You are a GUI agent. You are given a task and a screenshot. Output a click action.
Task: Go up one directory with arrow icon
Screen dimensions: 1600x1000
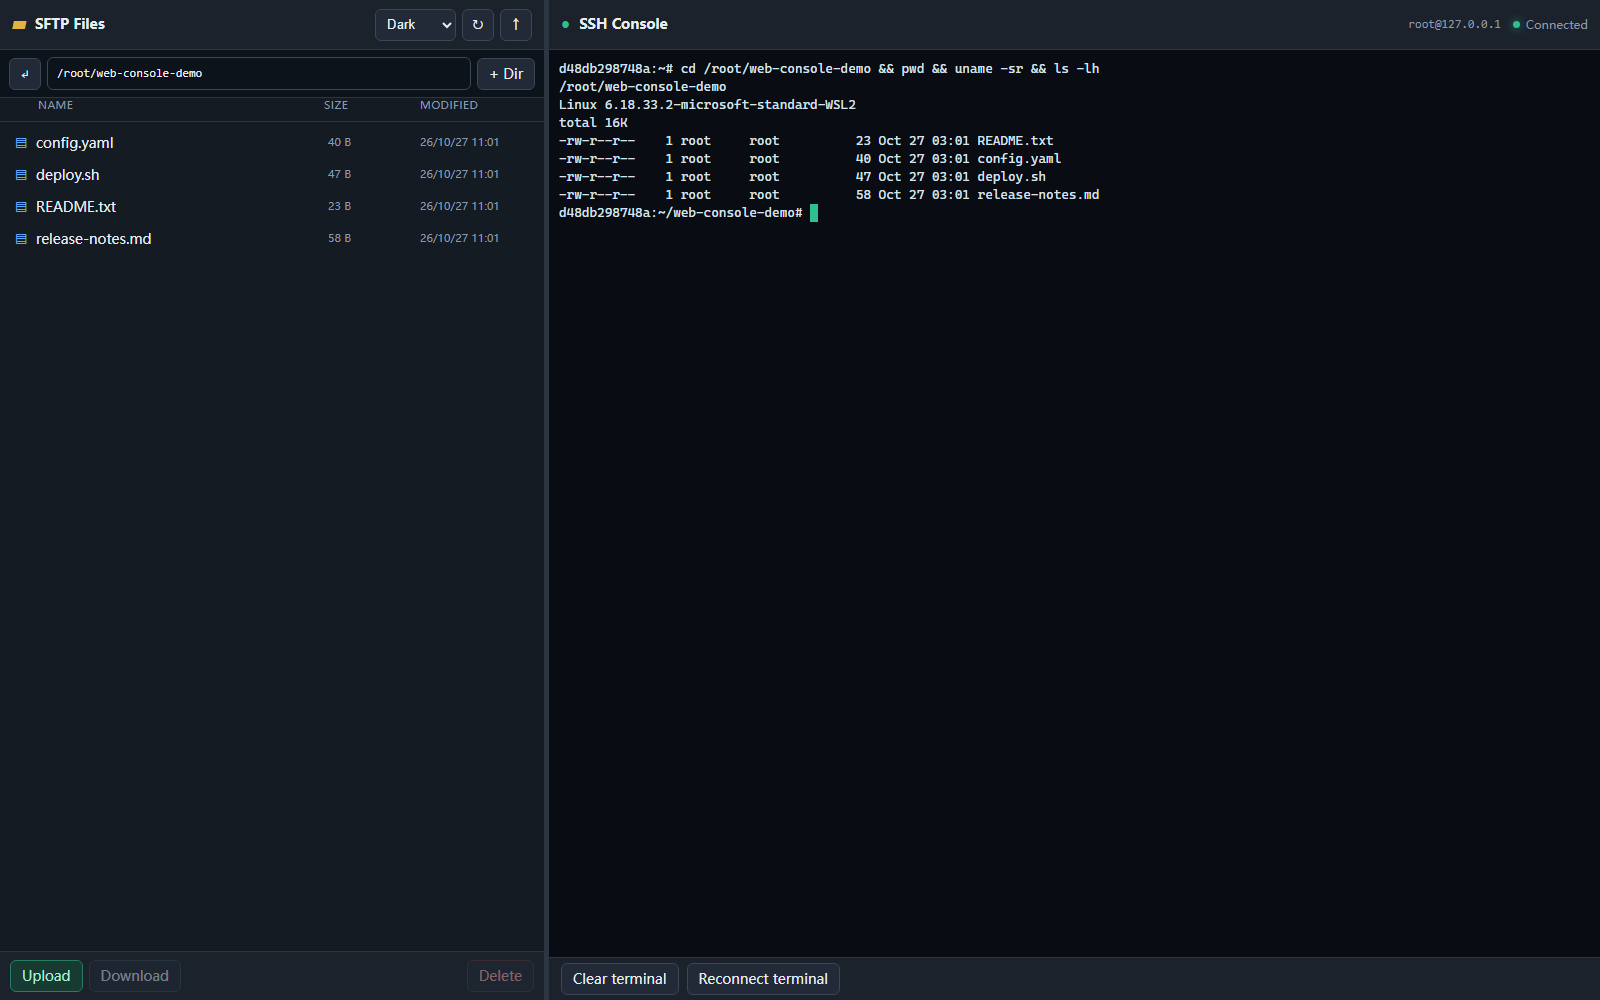[516, 25]
